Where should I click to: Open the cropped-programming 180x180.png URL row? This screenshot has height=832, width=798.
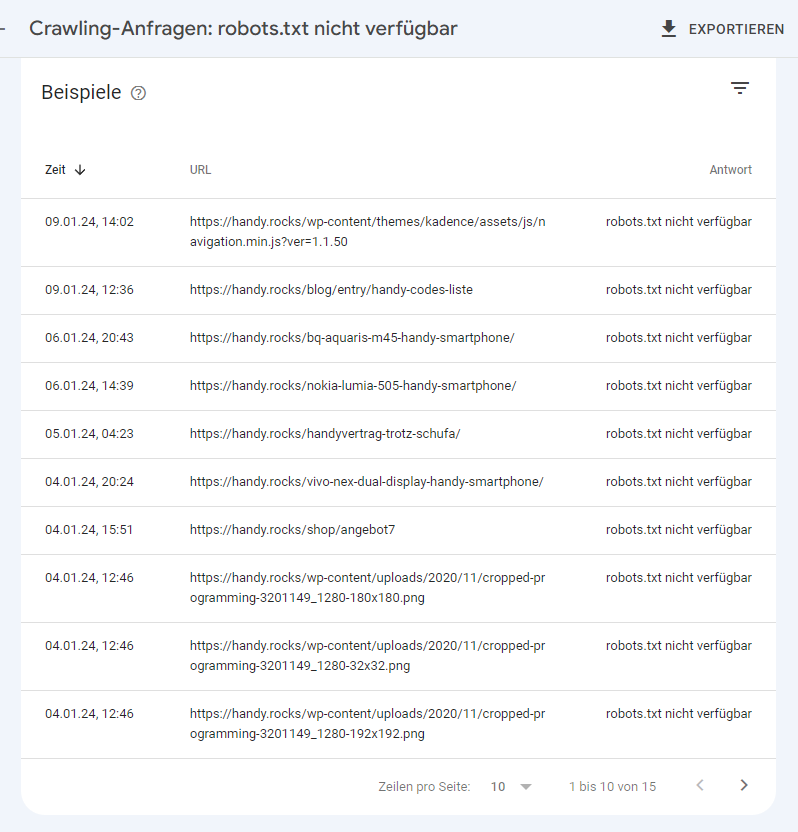(368, 588)
